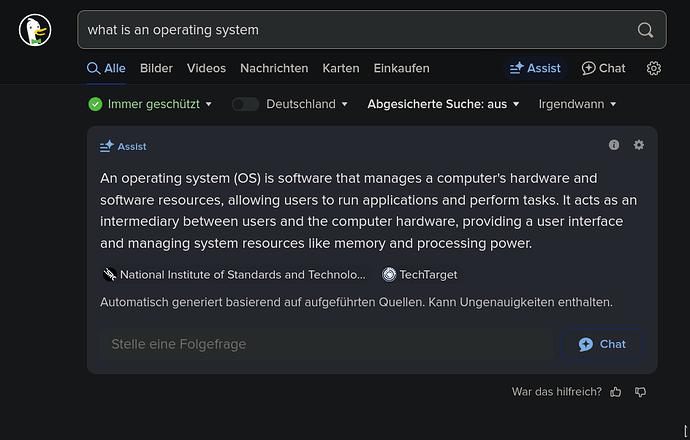
Task: Open Assist panel gear settings
Action: pos(639,145)
